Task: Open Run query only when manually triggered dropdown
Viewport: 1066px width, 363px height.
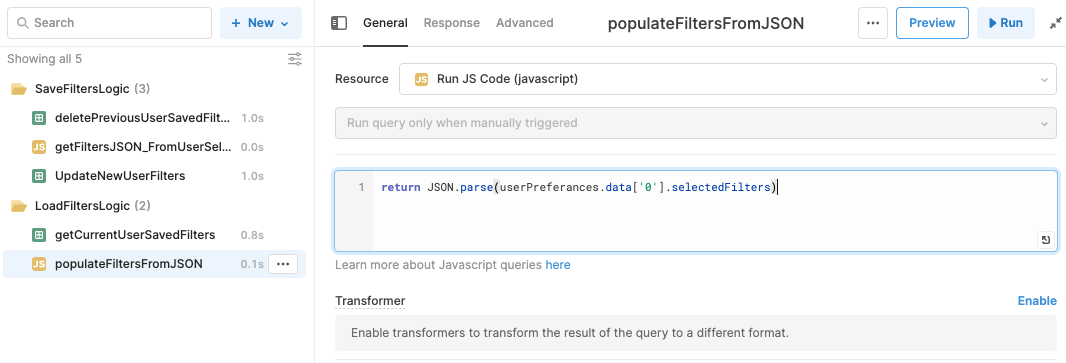Action: pyautogui.click(x=695, y=123)
